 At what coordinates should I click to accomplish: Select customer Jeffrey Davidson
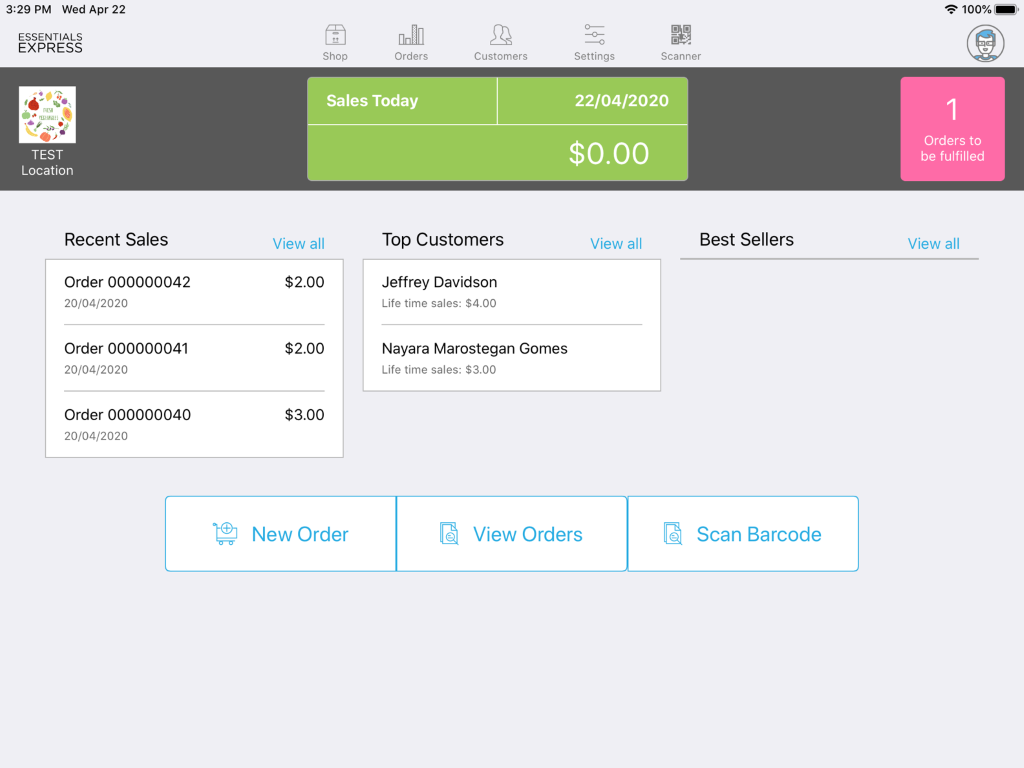tap(511, 292)
